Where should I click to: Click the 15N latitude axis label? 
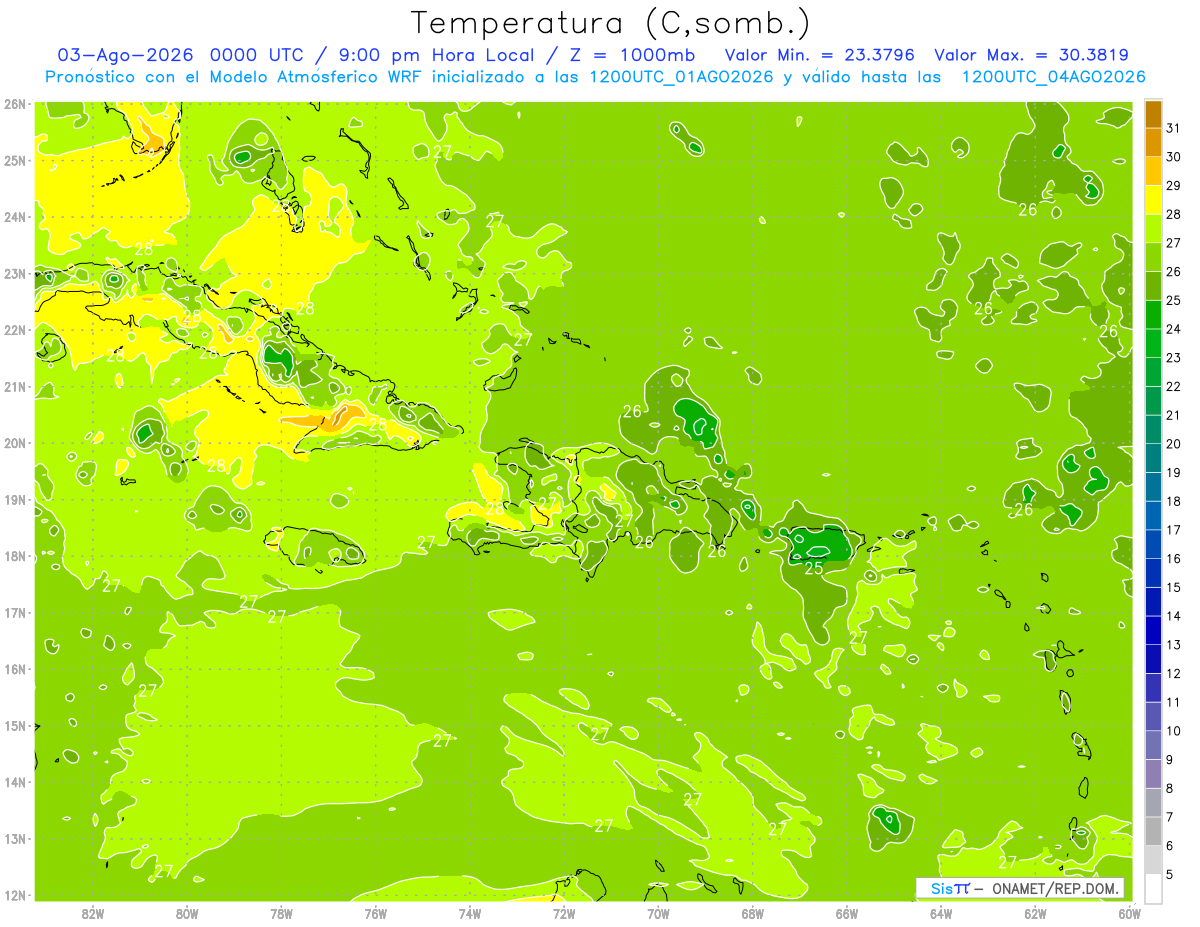(x=14, y=726)
